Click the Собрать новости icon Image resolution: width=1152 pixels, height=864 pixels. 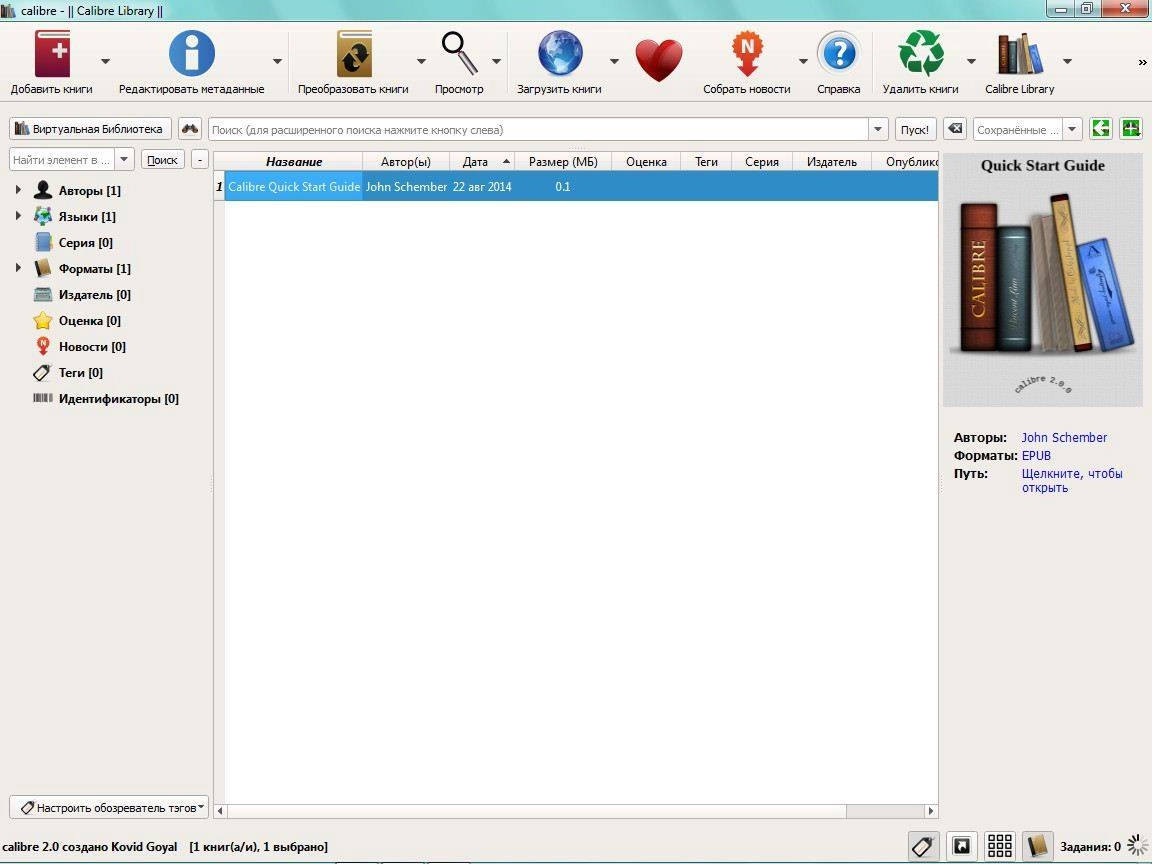point(747,54)
